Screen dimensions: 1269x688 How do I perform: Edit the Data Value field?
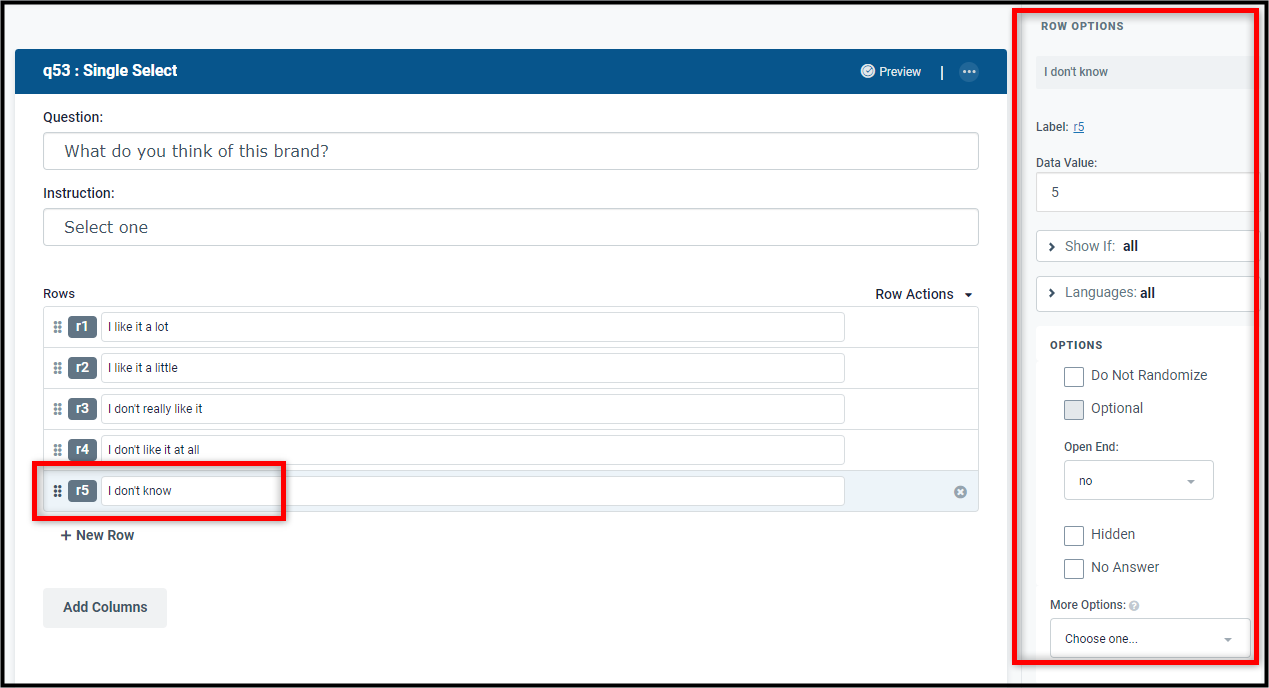point(1145,192)
